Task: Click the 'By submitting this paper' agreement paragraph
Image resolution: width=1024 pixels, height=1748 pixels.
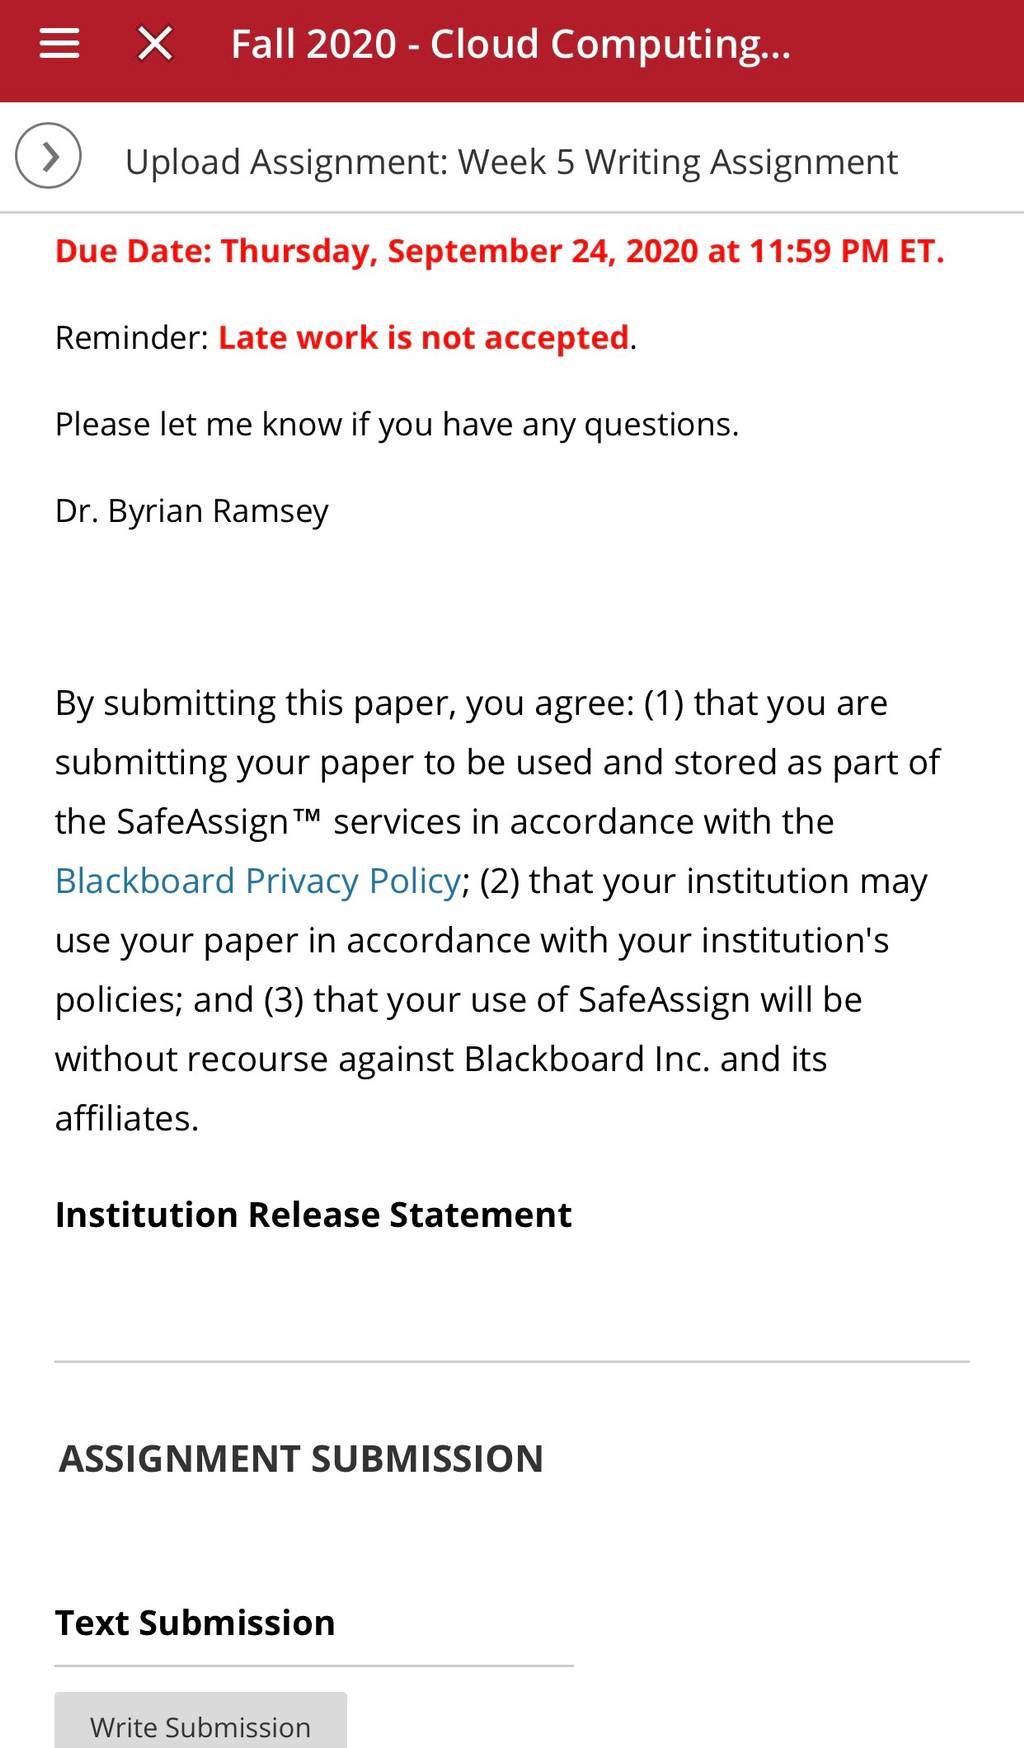Action: [x=500, y=911]
